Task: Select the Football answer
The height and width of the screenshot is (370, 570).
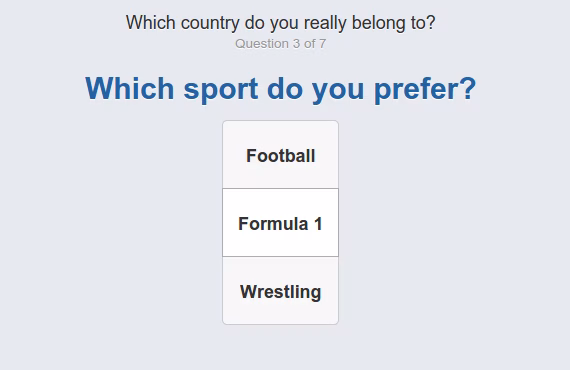Action: pos(280,154)
